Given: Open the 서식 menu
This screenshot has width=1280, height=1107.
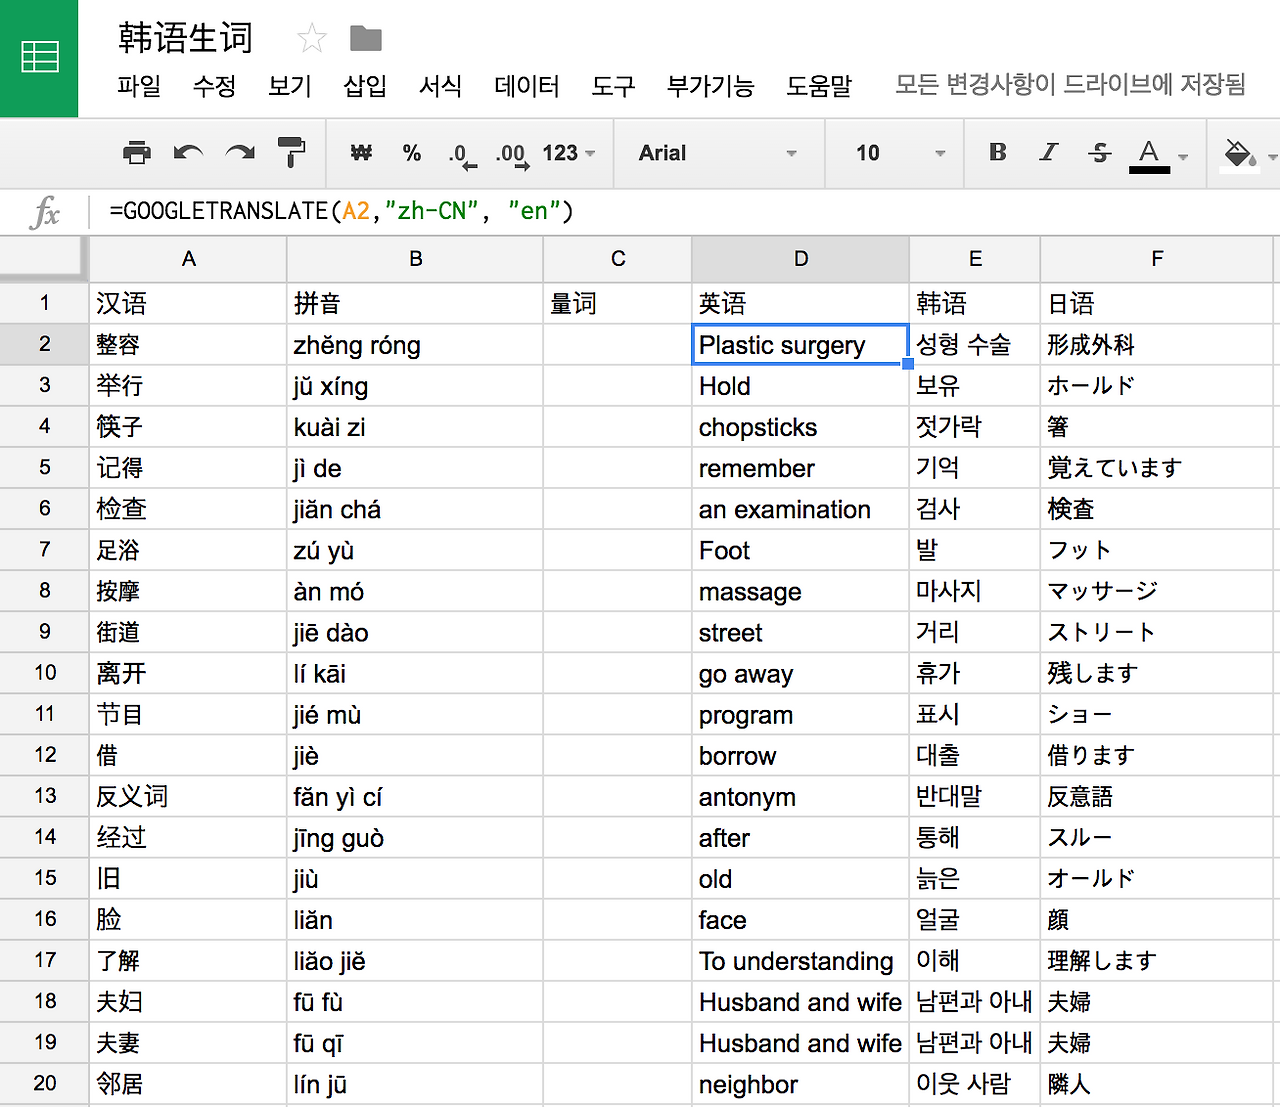Looking at the screenshot, I should click(x=440, y=86).
